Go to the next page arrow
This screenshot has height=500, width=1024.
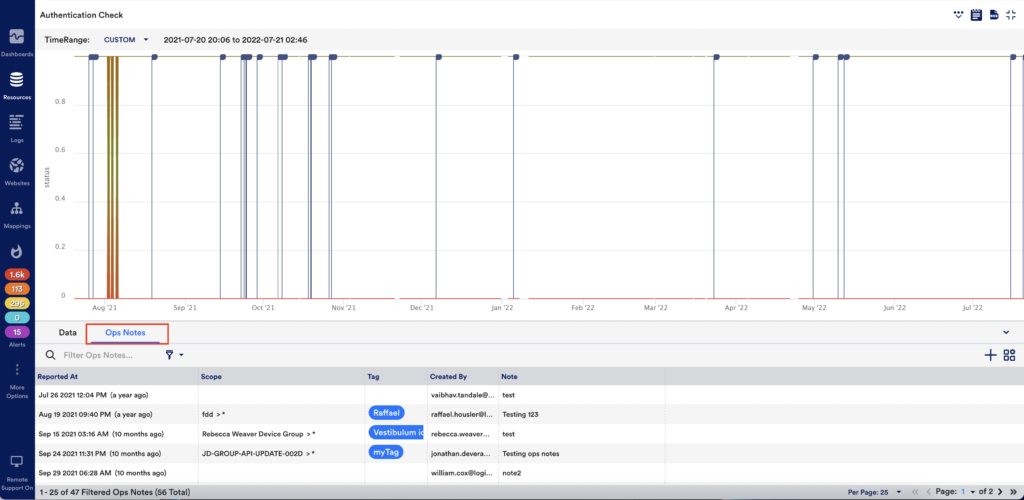pyautogui.click(x=1000, y=492)
